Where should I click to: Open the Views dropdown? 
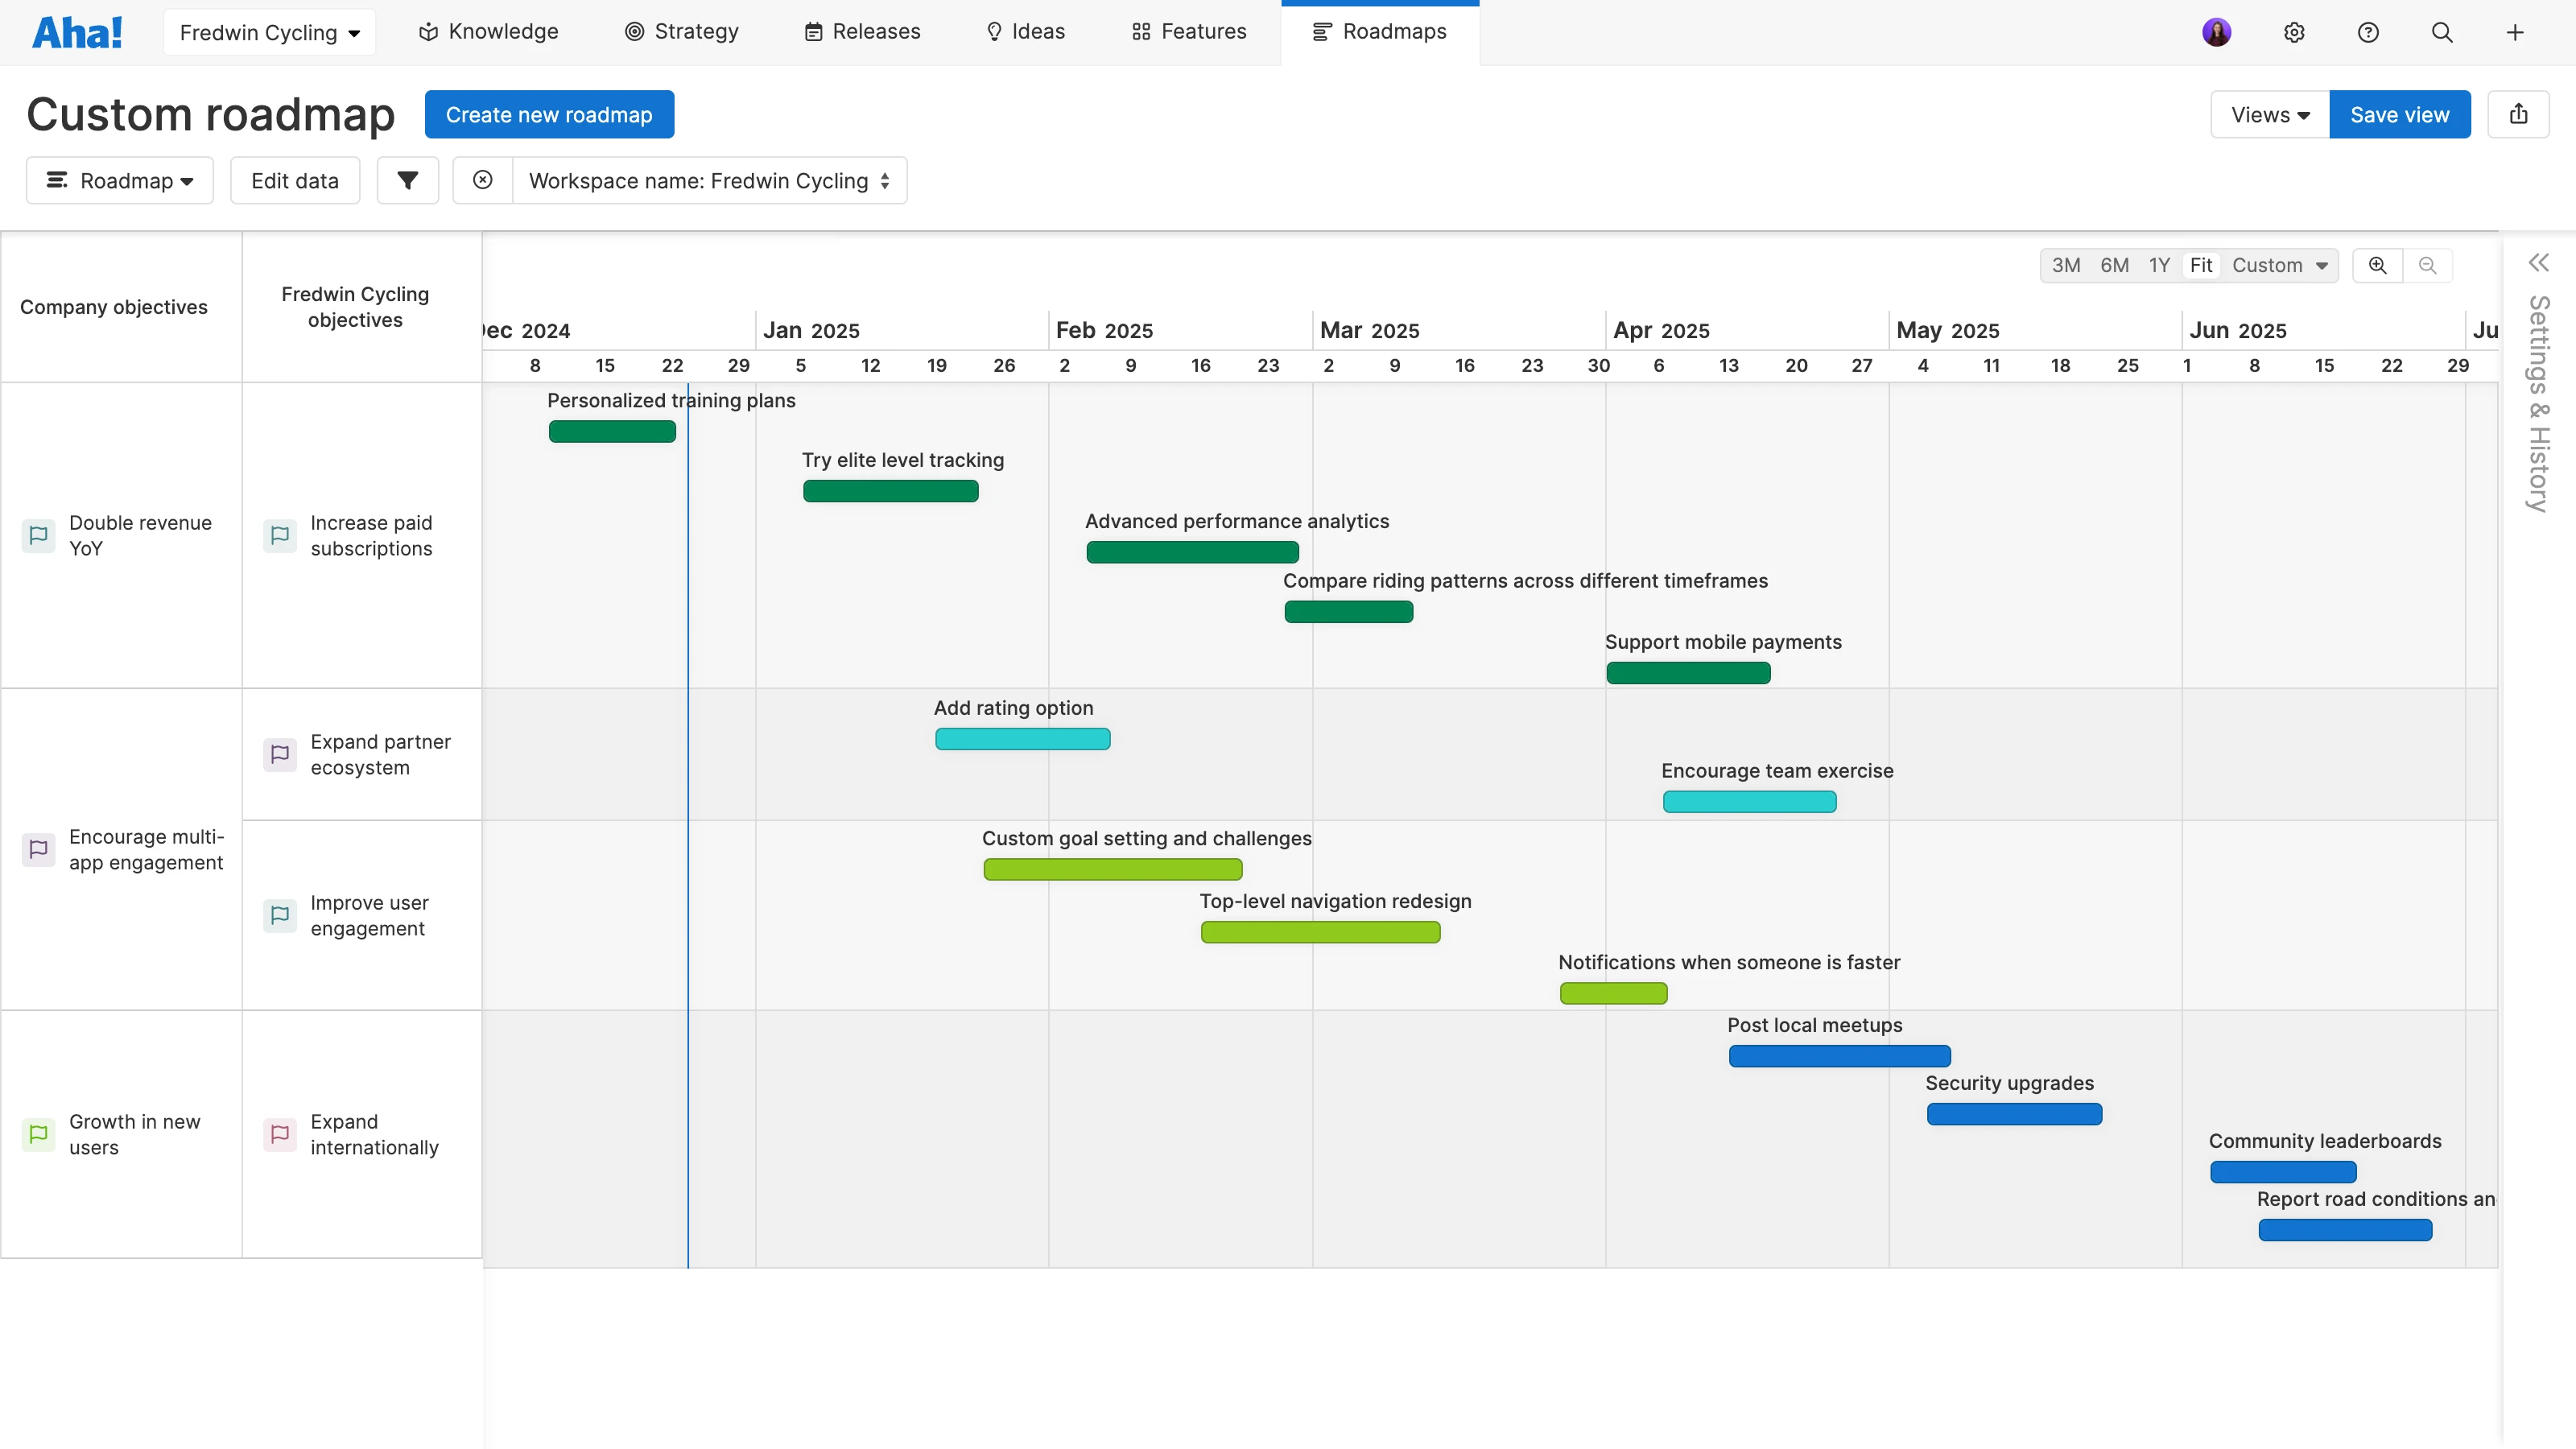point(2270,114)
